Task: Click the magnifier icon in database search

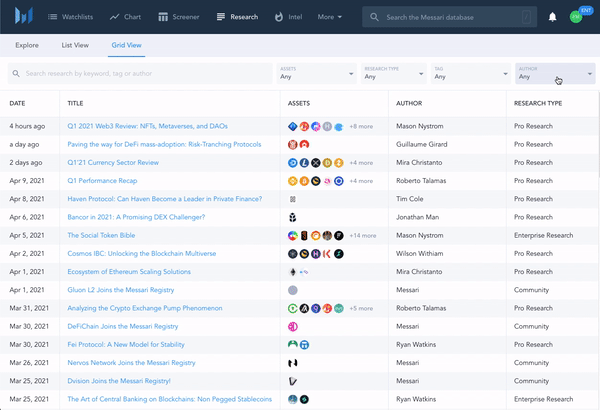Action: (374, 17)
